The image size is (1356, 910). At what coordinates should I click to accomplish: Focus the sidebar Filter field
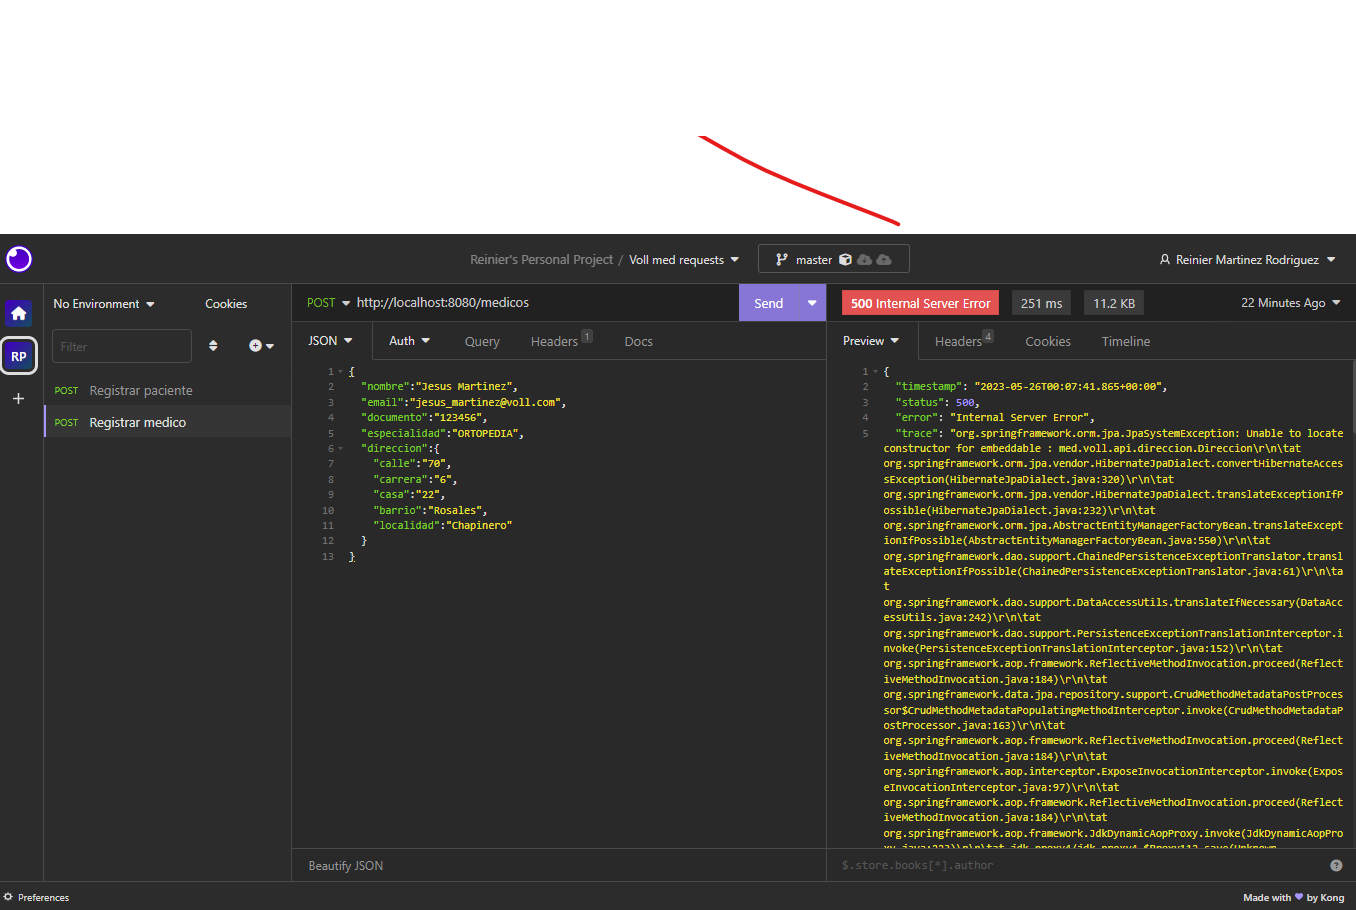click(121, 346)
